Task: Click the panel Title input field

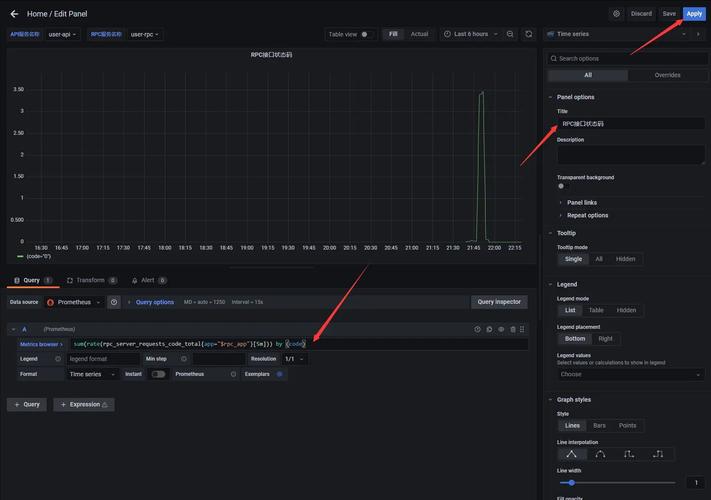Action: click(631, 123)
